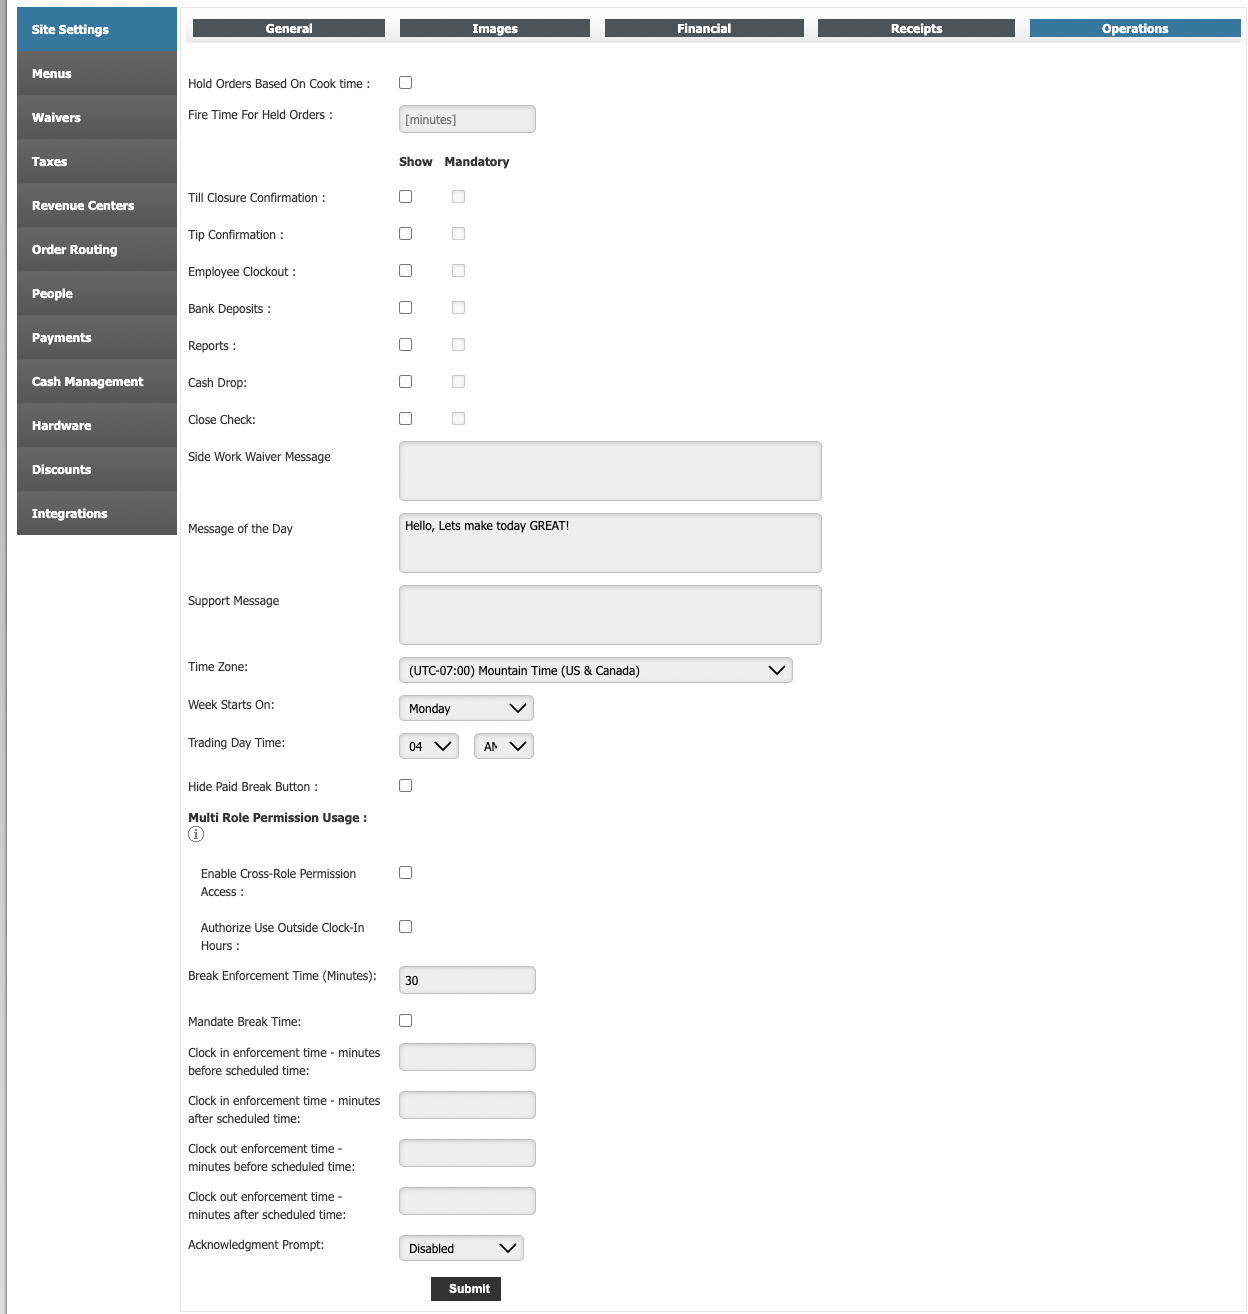
Task: Check Show for Reports
Action: point(405,345)
